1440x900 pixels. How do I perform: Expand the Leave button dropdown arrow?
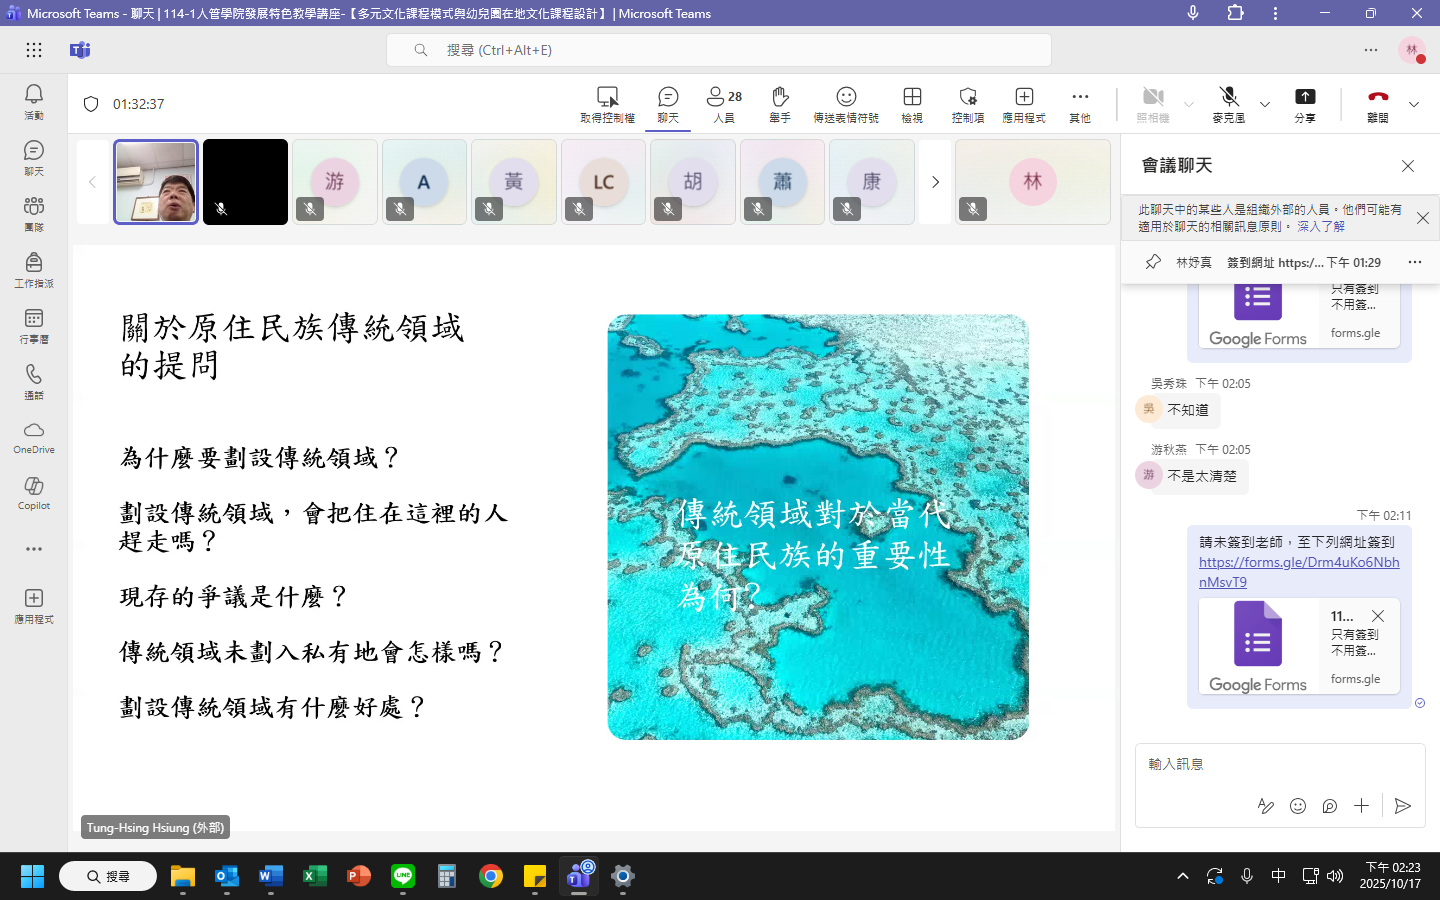1414,104
